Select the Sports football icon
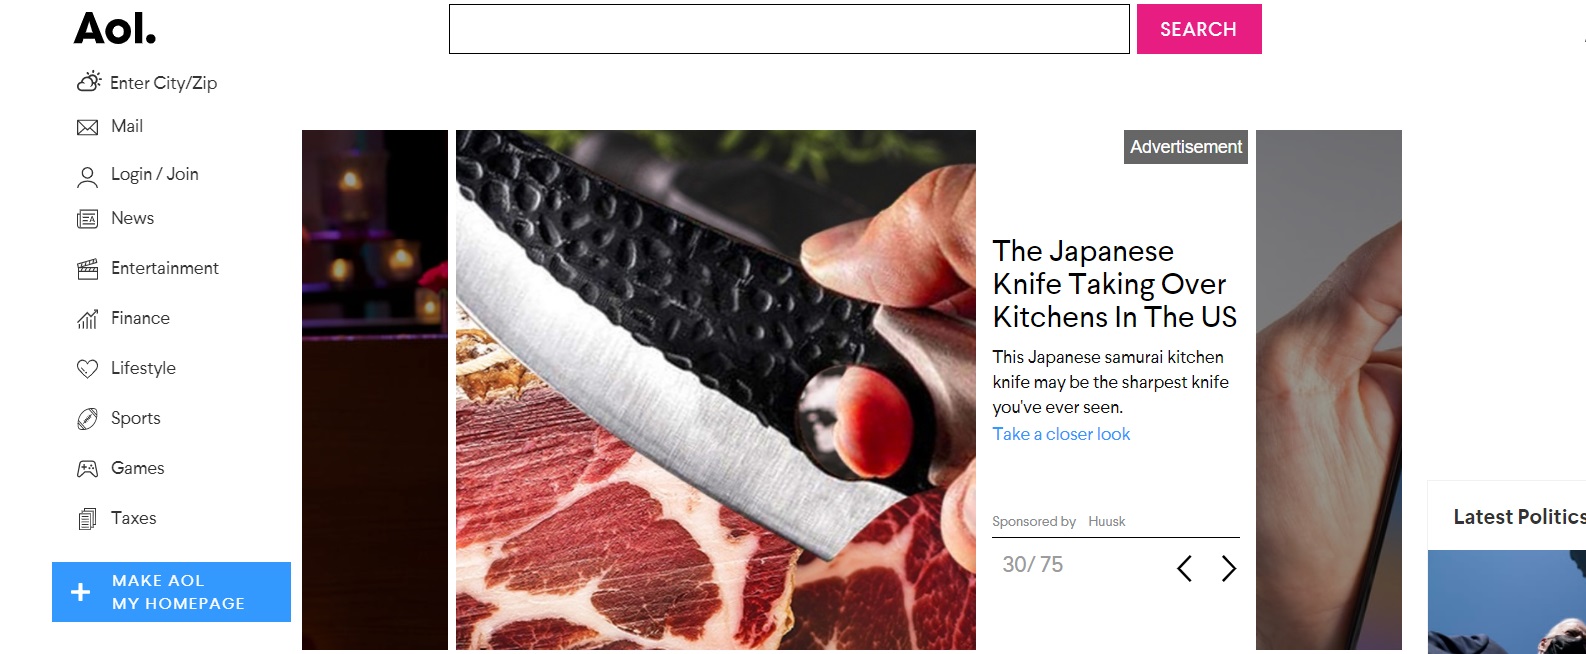Screen dimensions: 1586x654 pyautogui.click(x=88, y=419)
